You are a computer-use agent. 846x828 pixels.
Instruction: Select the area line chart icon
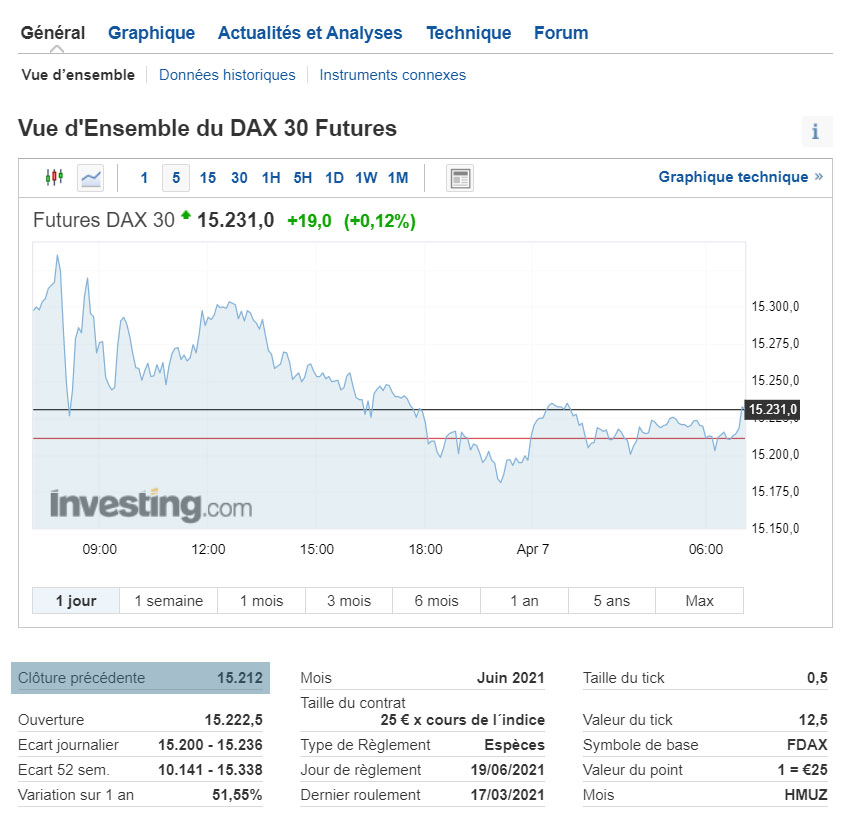91,178
